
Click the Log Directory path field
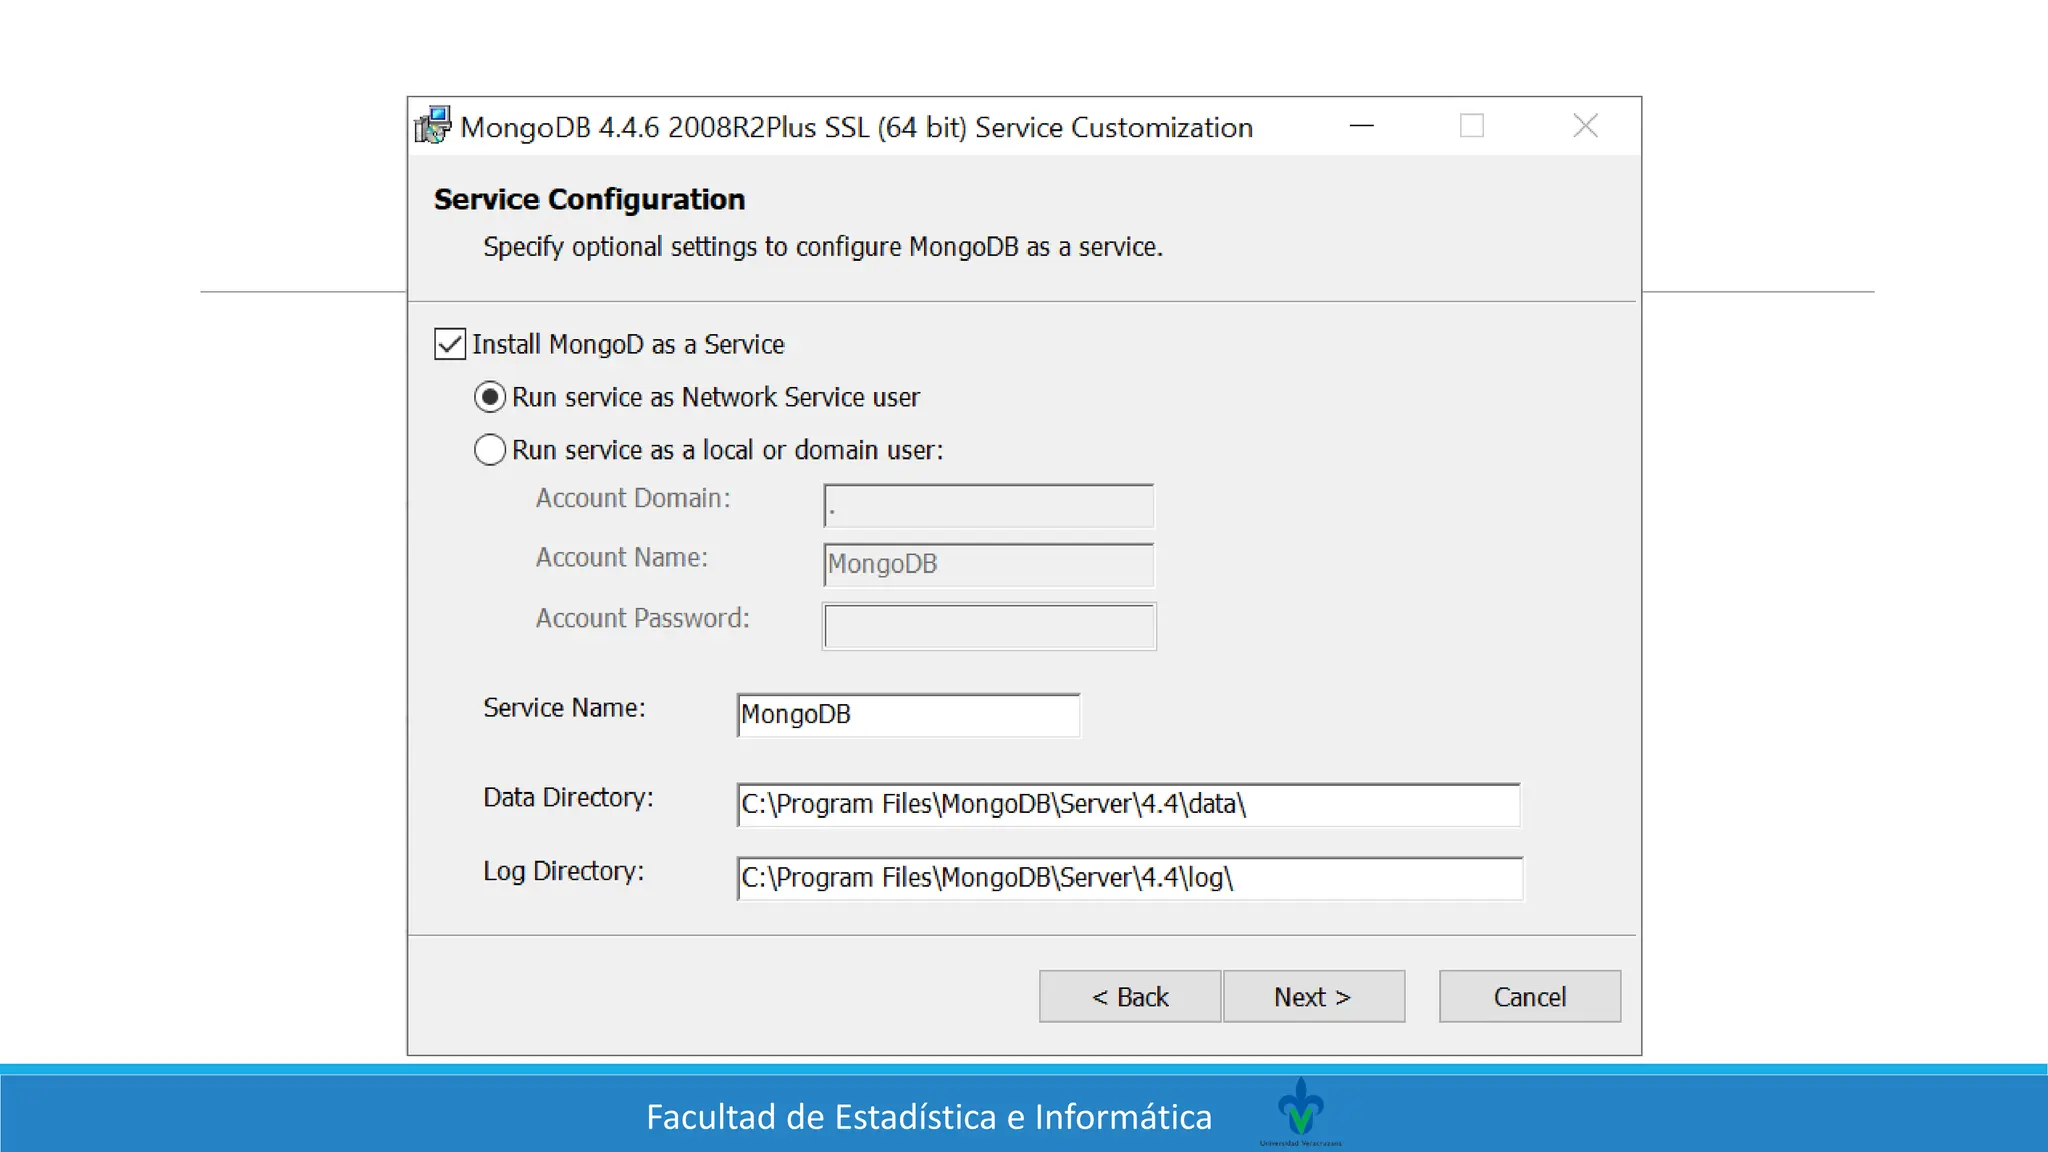[x=1128, y=878]
